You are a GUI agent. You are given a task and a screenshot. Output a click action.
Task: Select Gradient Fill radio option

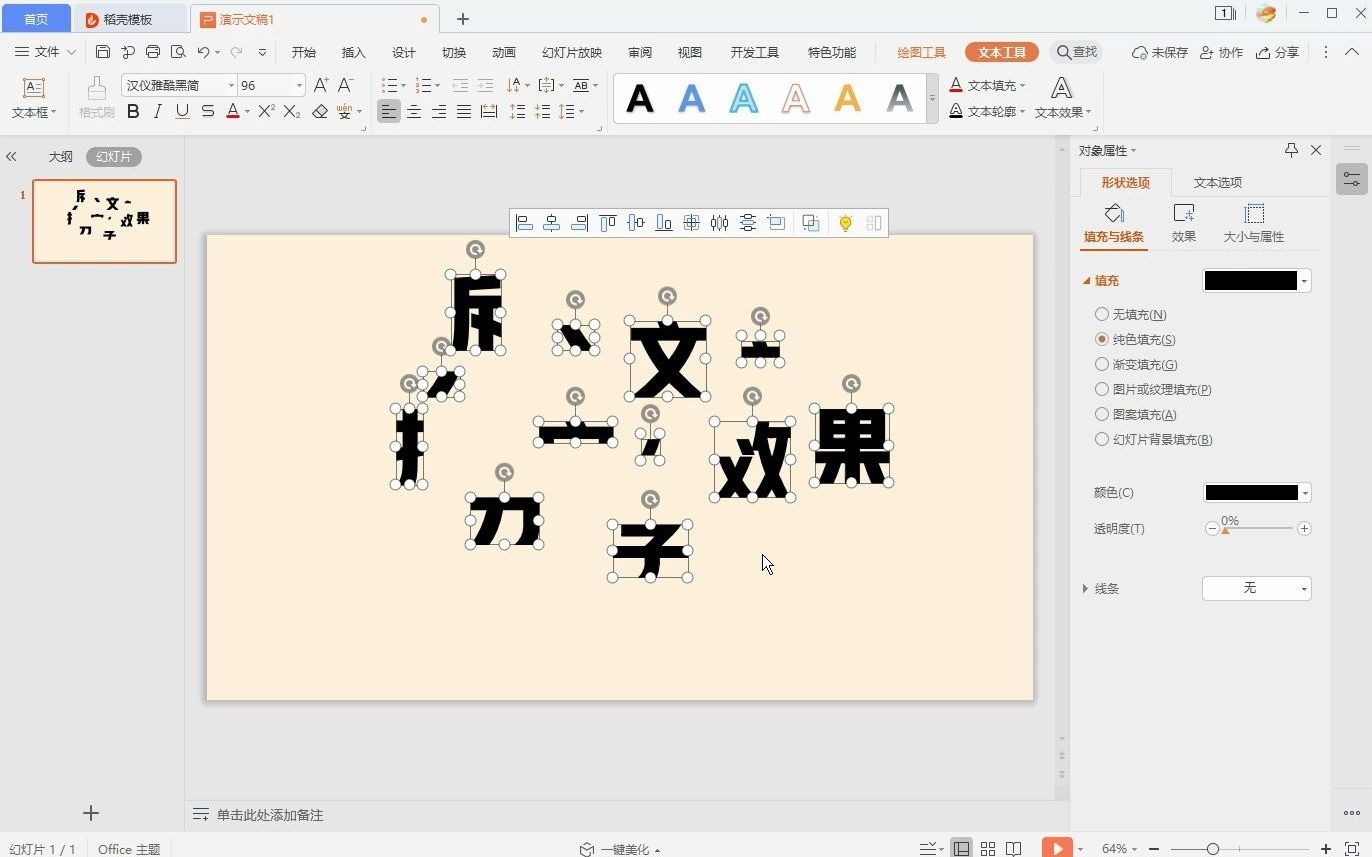[1102, 364]
